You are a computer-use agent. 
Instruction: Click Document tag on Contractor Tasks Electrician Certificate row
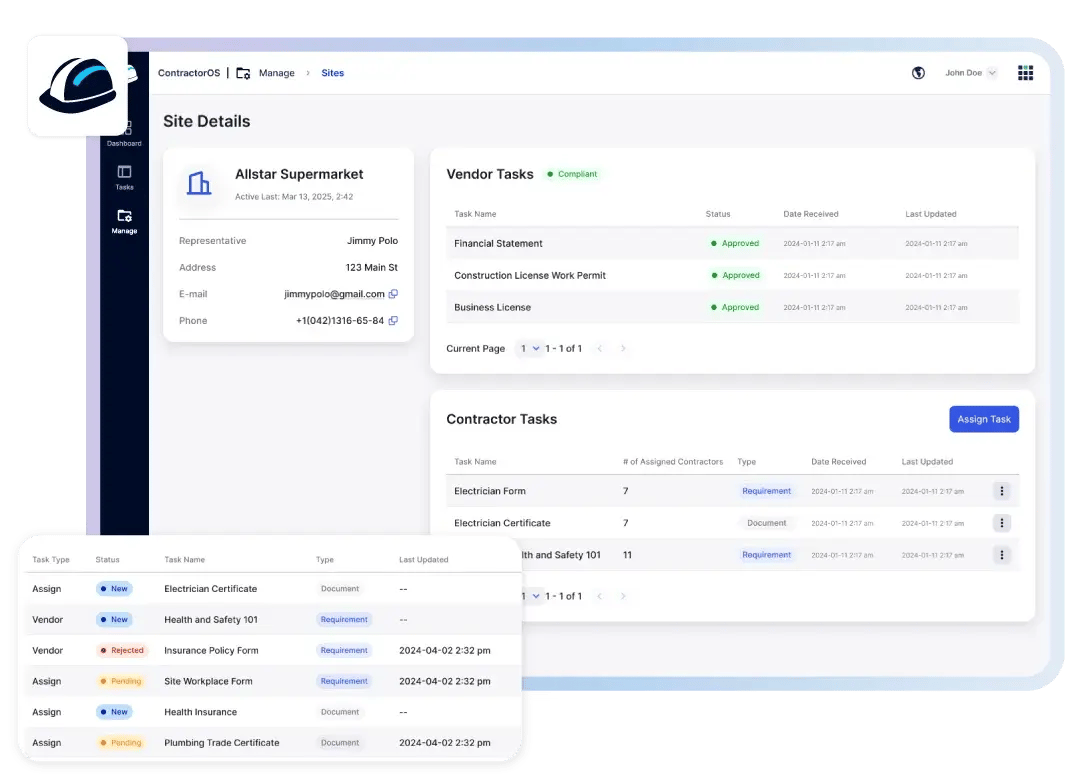coord(766,523)
